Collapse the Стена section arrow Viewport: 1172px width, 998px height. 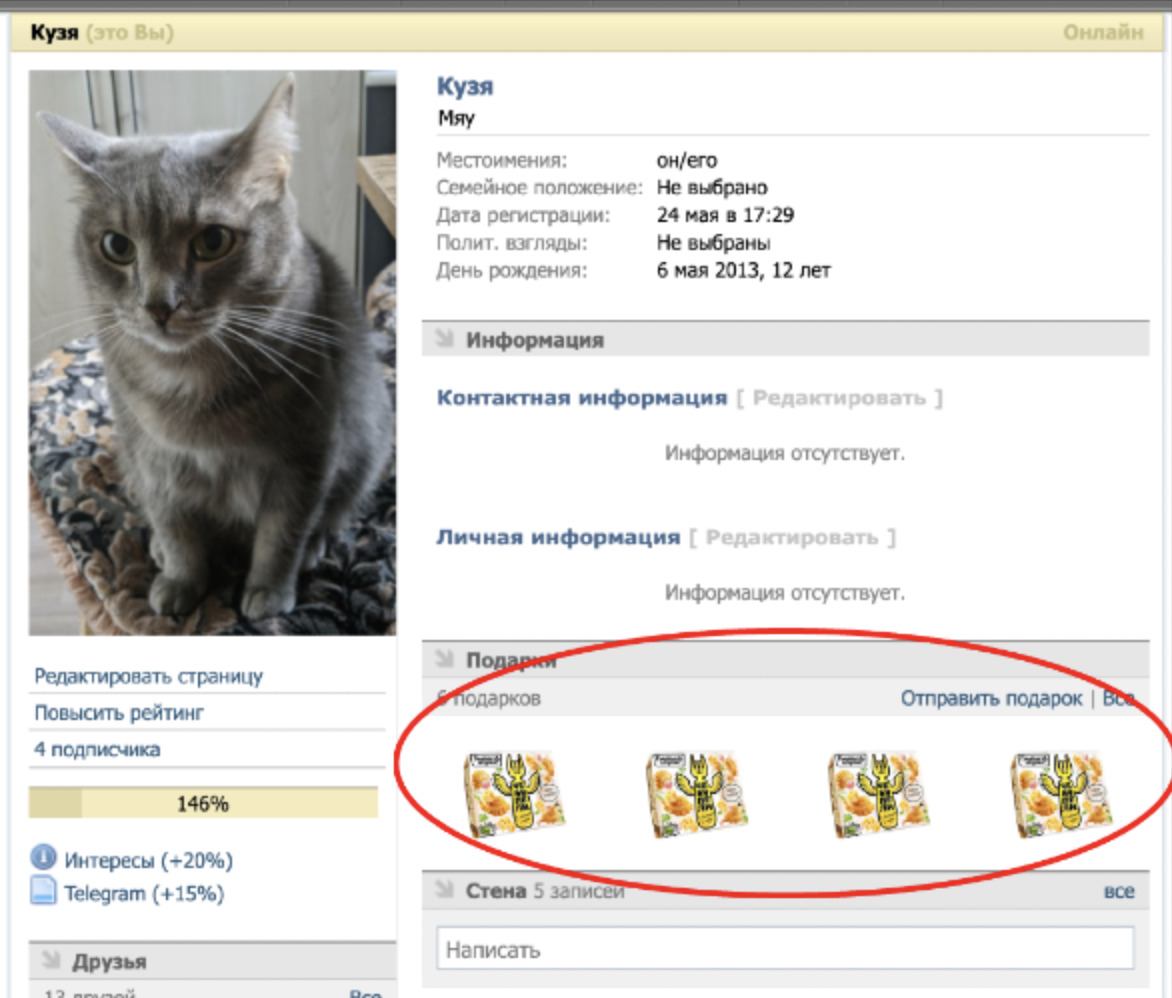(445, 889)
